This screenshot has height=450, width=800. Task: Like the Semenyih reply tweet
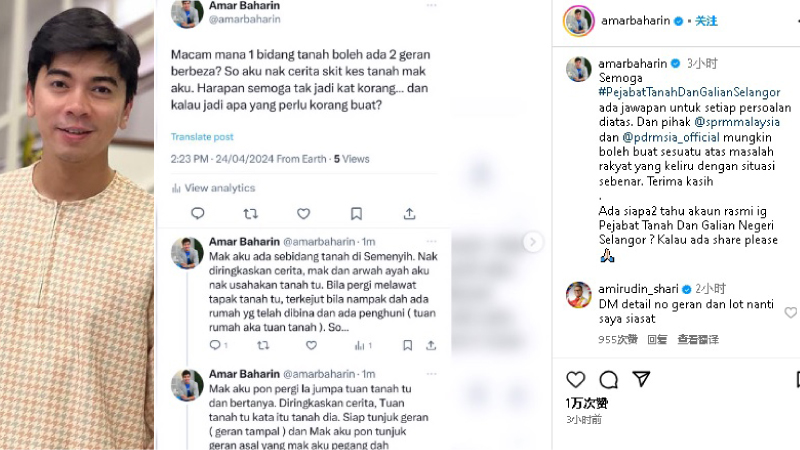[311, 345]
